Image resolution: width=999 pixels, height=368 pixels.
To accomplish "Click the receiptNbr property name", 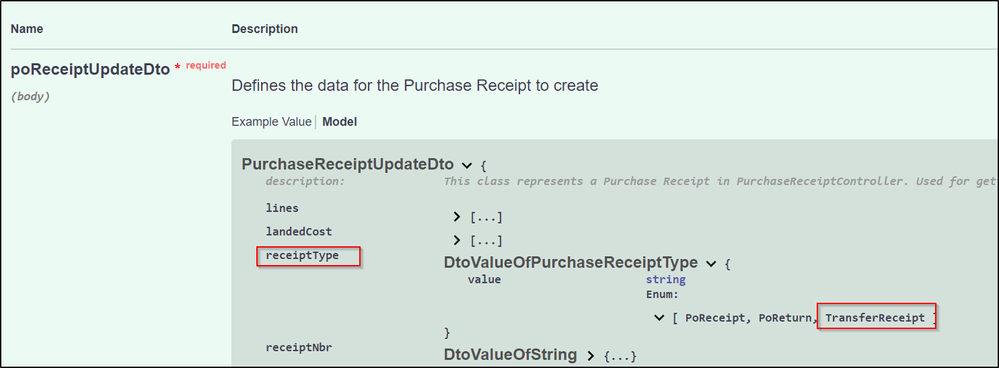I will pos(299,347).
